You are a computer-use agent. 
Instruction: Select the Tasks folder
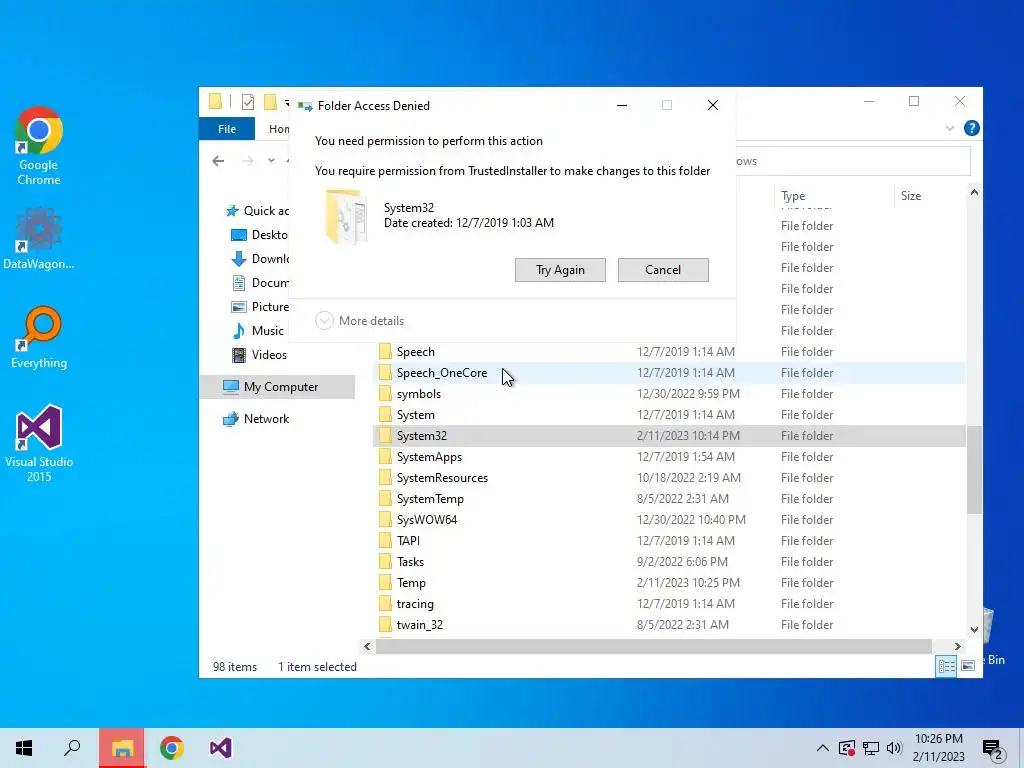pyautogui.click(x=669, y=562)
